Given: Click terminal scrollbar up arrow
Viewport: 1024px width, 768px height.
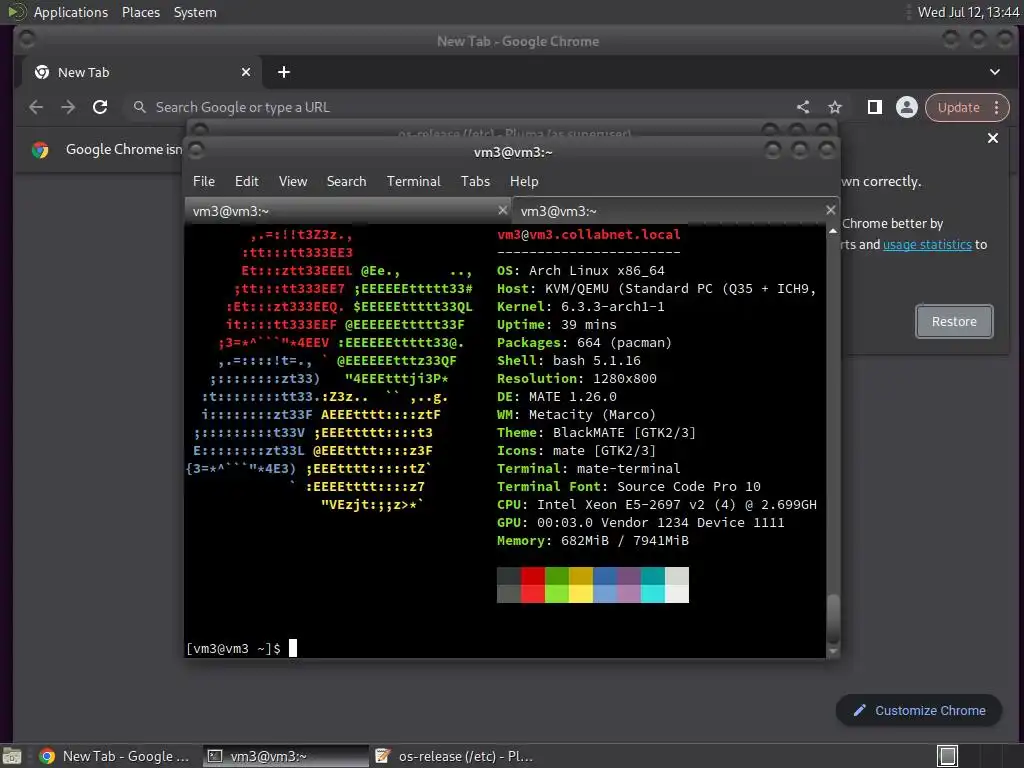Looking at the screenshot, I should click(833, 231).
